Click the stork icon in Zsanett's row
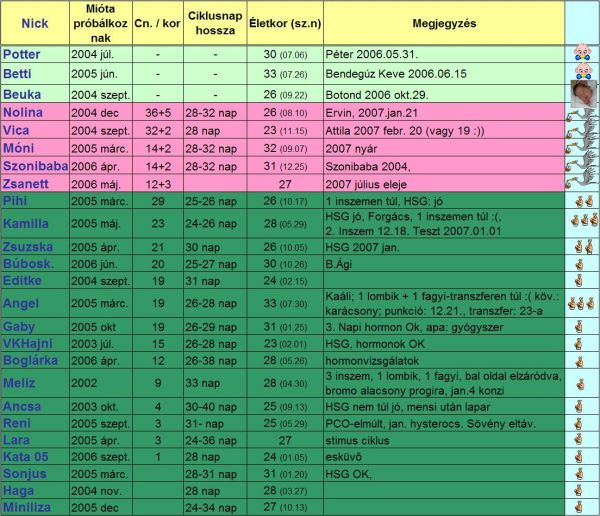The height and width of the screenshot is (516, 600). click(580, 183)
